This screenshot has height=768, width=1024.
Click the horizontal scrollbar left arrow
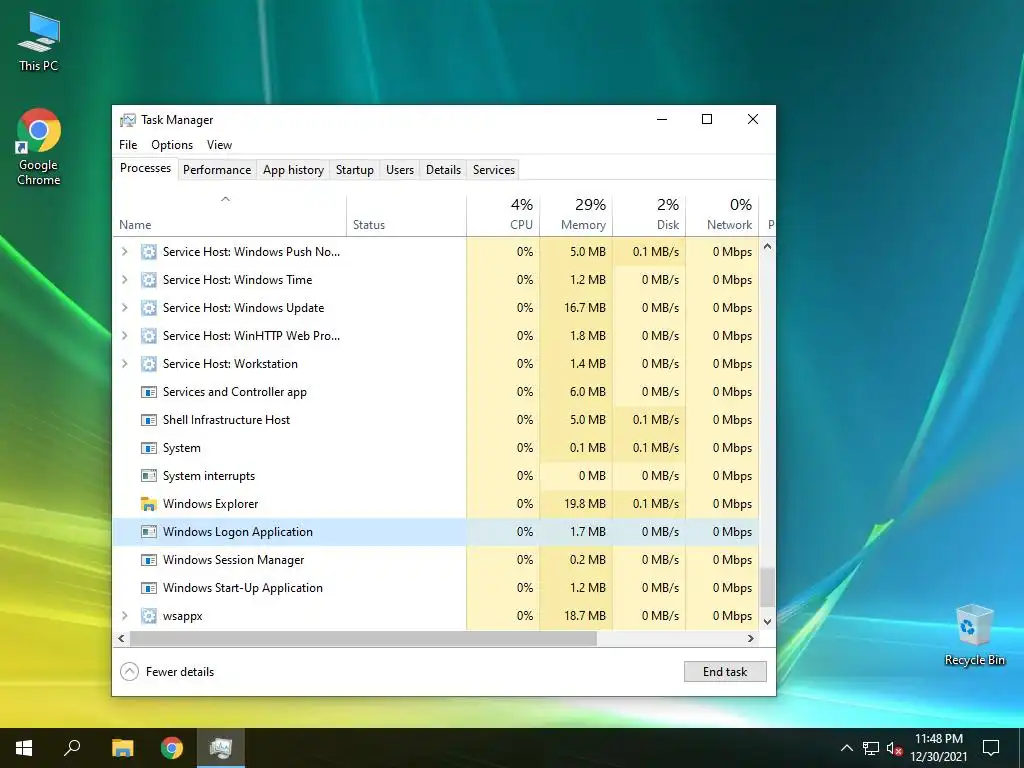(x=121, y=639)
